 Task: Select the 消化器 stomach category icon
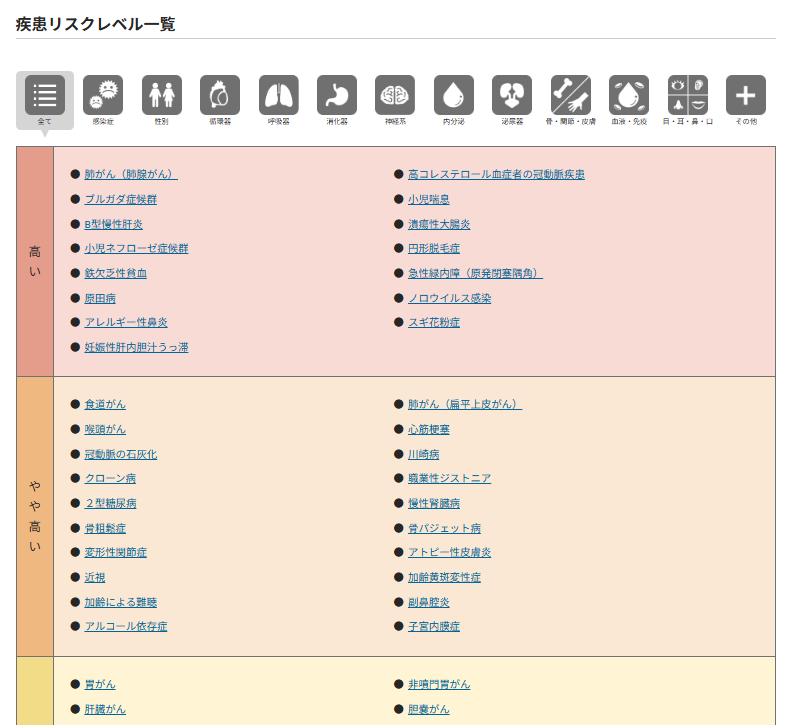click(337, 95)
